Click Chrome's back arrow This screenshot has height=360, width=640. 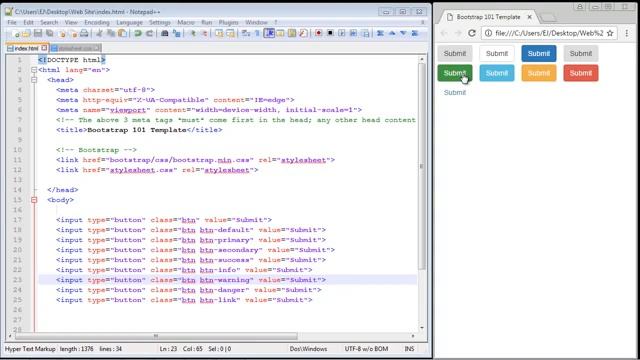click(444, 33)
